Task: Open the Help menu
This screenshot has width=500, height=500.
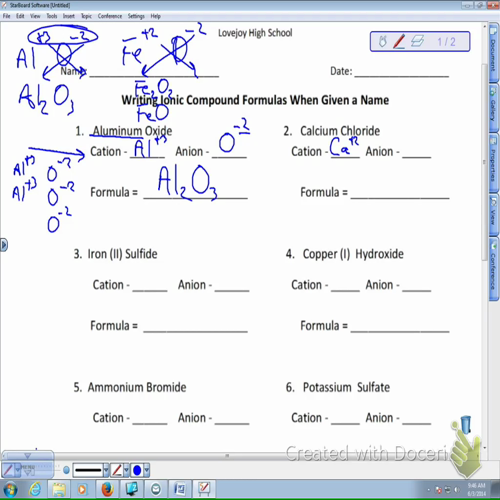Action: (x=155, y=16)
